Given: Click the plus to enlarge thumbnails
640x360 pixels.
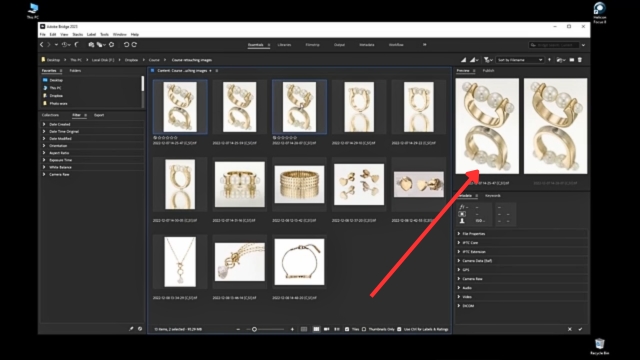Looking at the screenshot, I should tap(292, 329).
